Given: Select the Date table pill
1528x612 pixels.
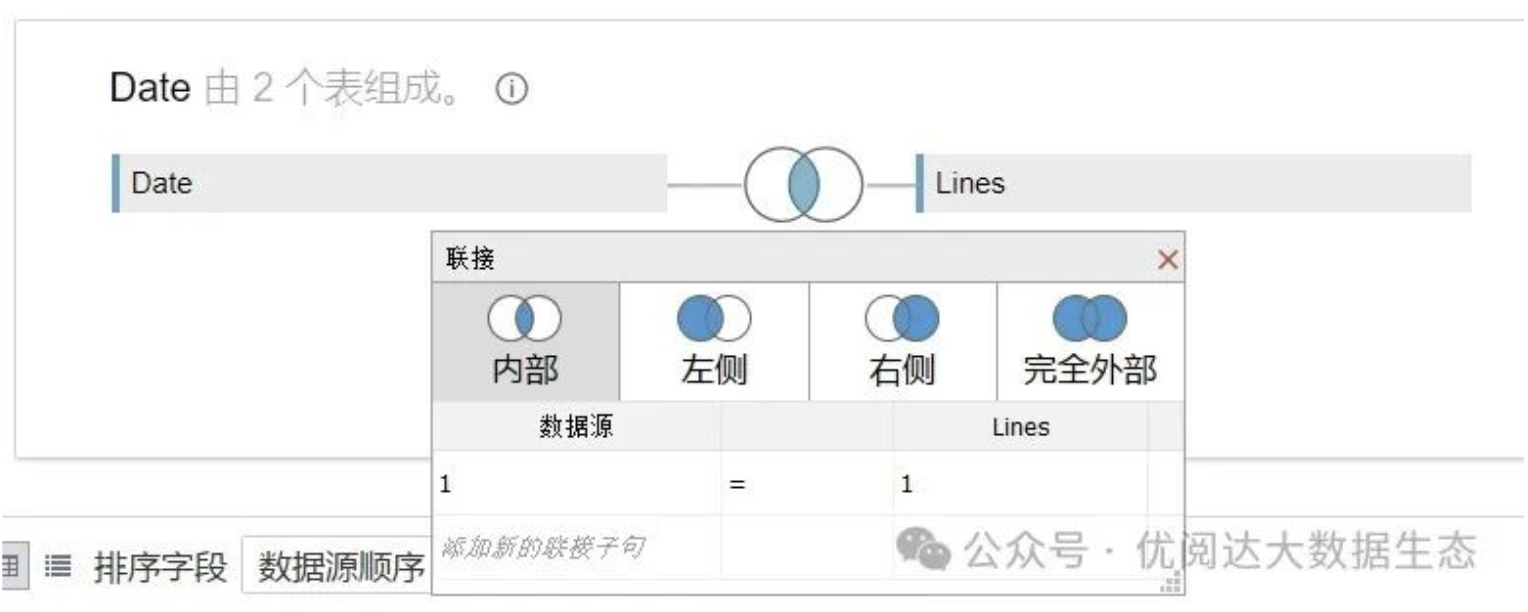Looking at the screenshot, I should pyautogui.click(x=390, y=184).
